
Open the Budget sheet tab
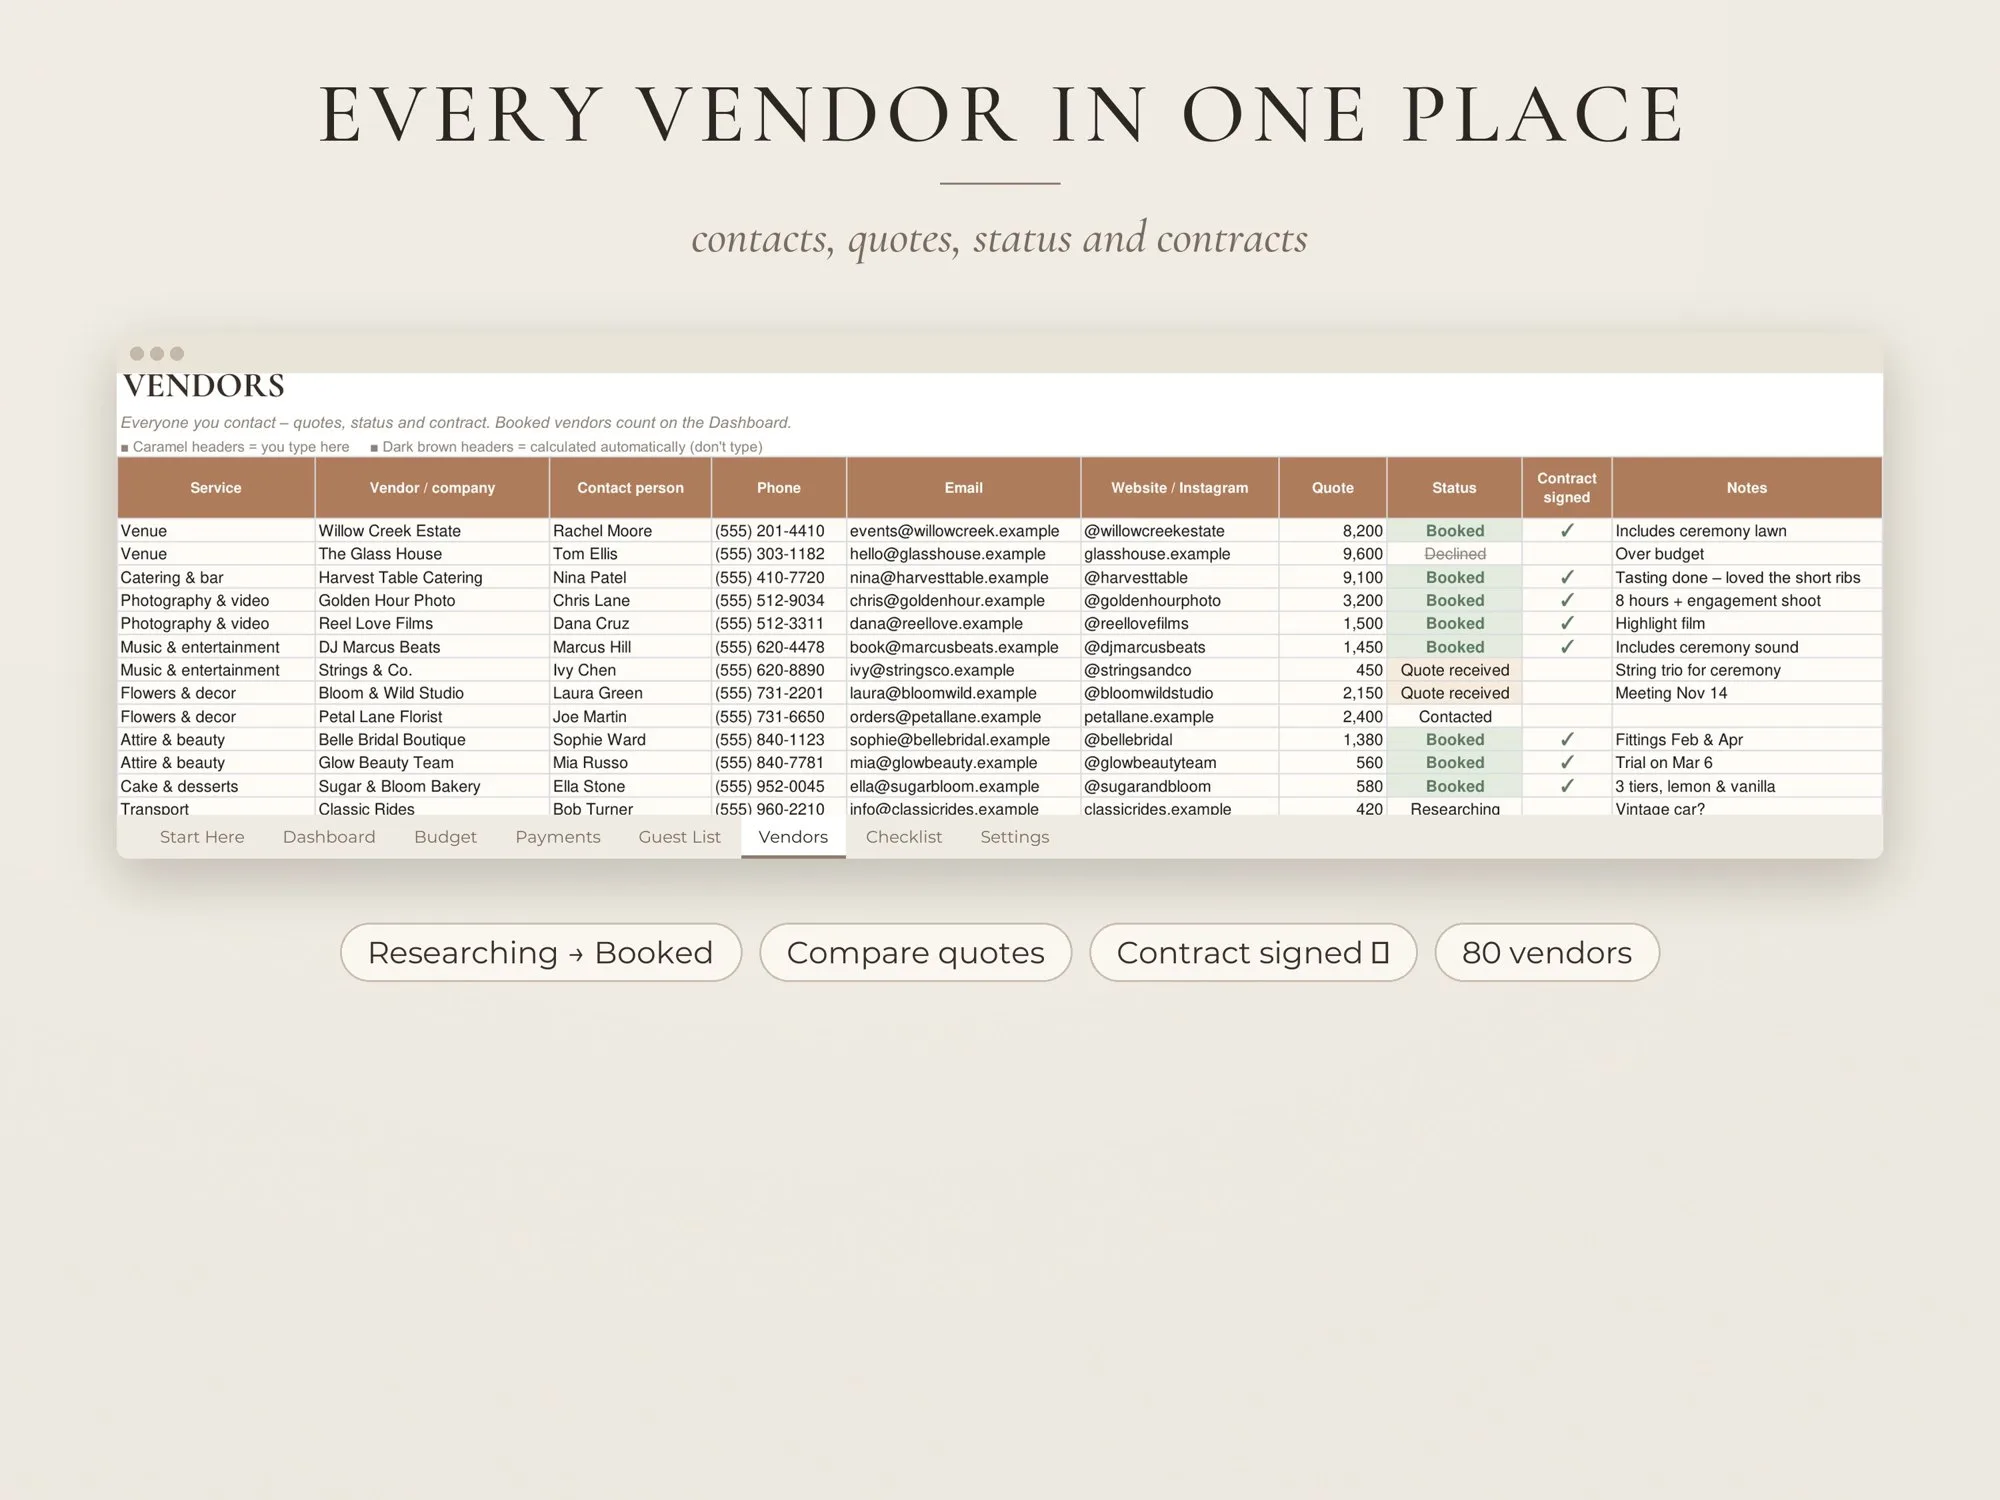pos(445,837)
